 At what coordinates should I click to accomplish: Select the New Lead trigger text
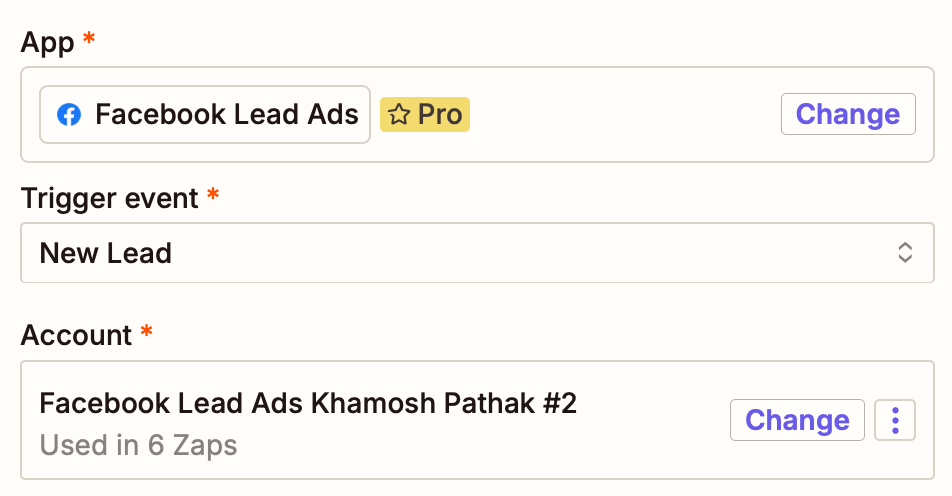point(105,253)
